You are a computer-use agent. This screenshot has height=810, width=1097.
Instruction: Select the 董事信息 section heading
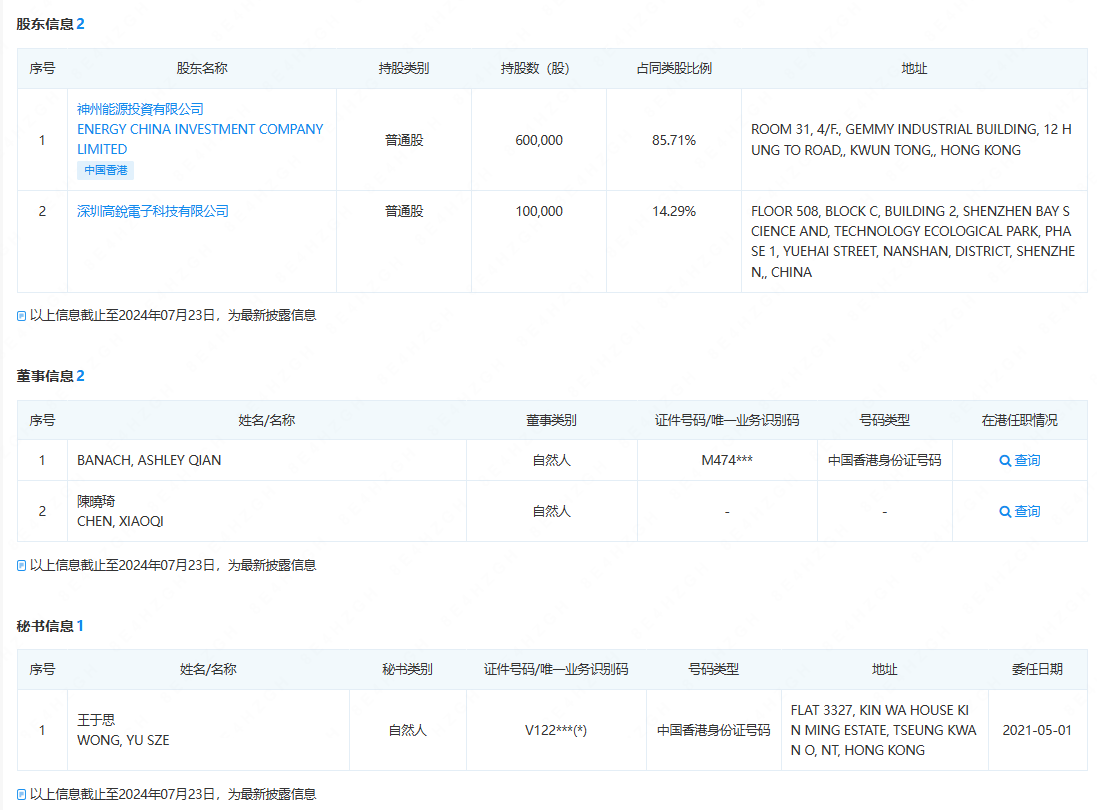45,376
